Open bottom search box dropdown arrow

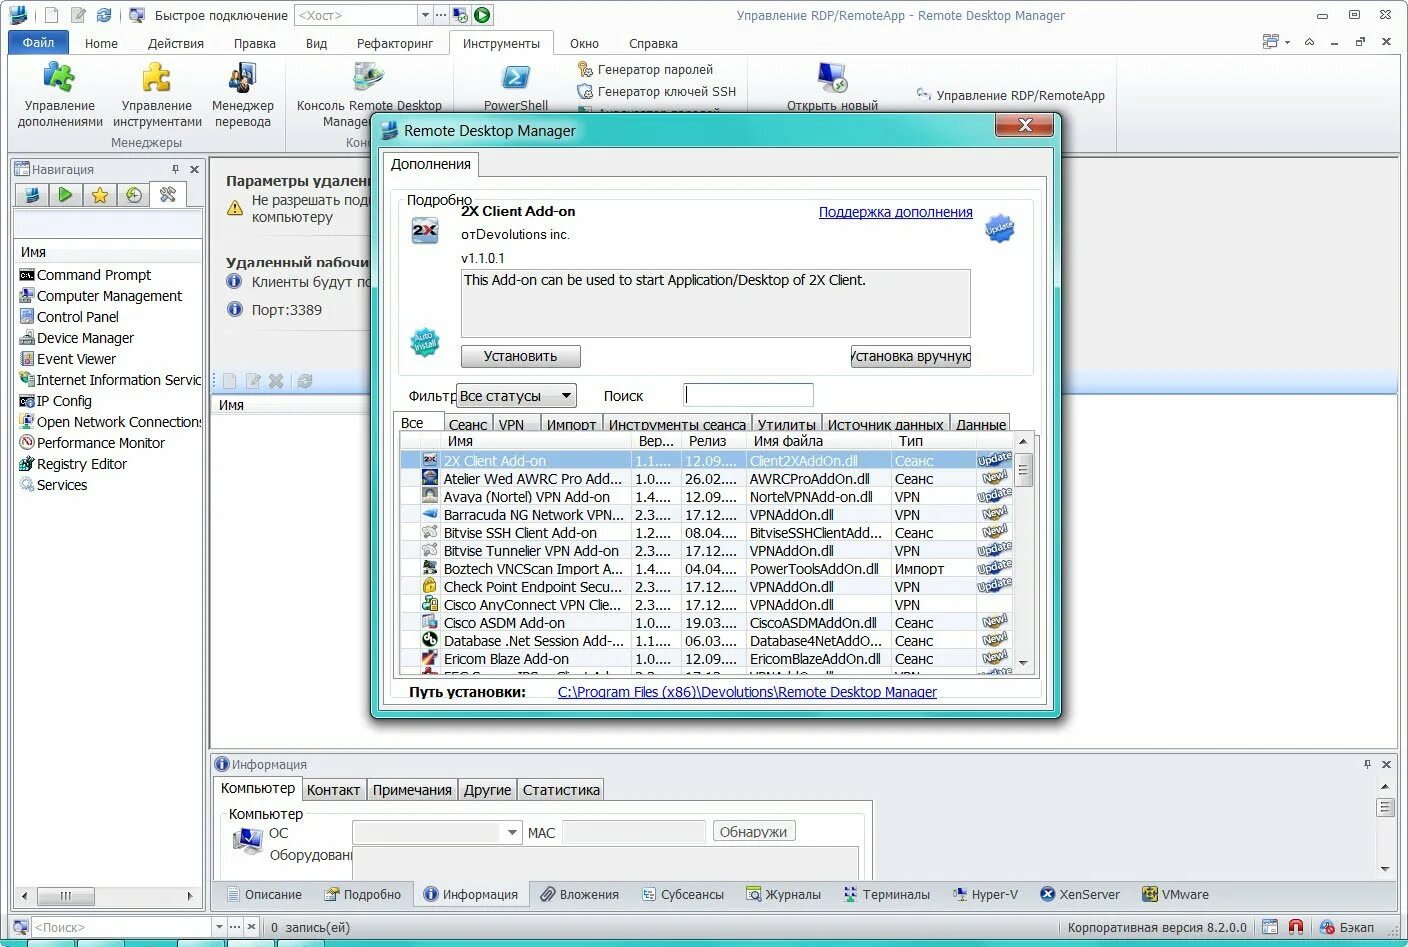(219, 927)
